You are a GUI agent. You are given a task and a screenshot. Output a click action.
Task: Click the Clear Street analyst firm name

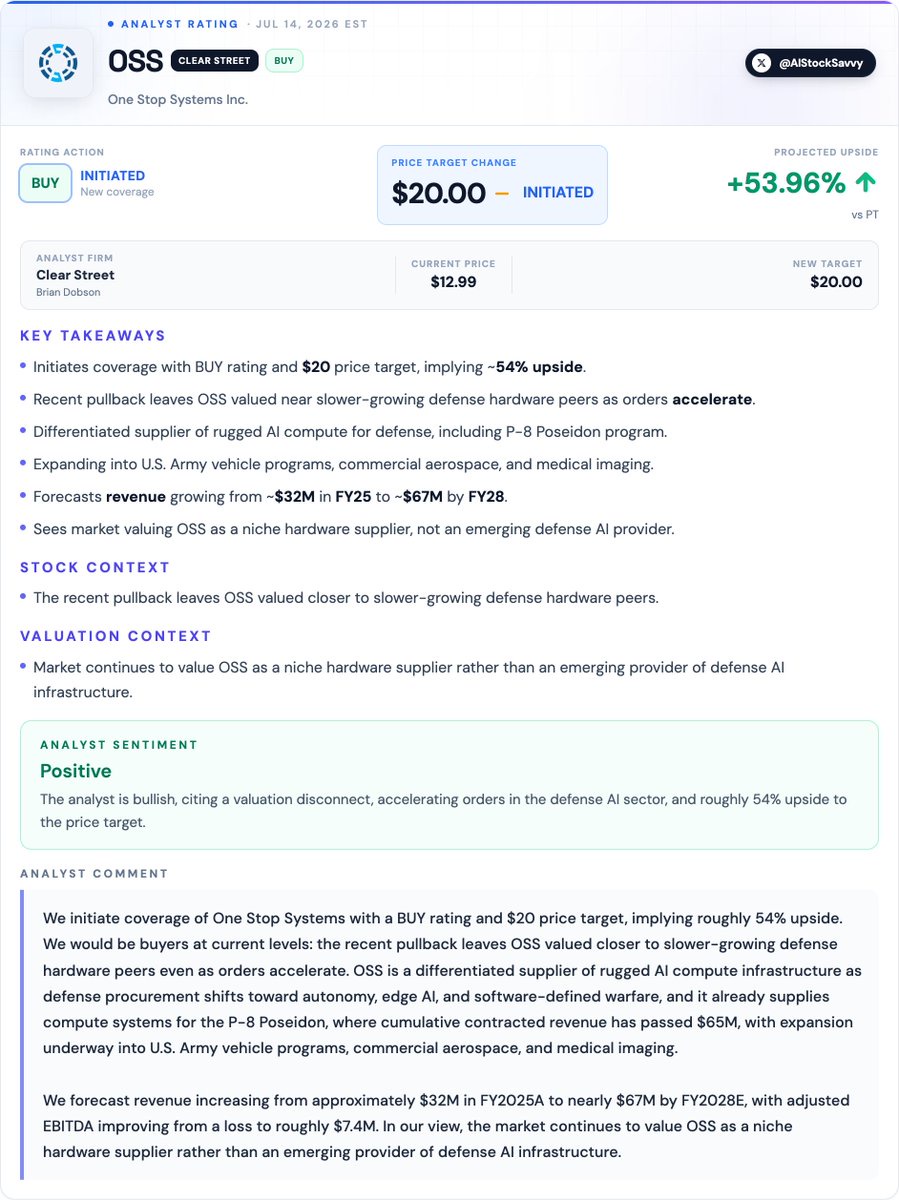point(75,275)
